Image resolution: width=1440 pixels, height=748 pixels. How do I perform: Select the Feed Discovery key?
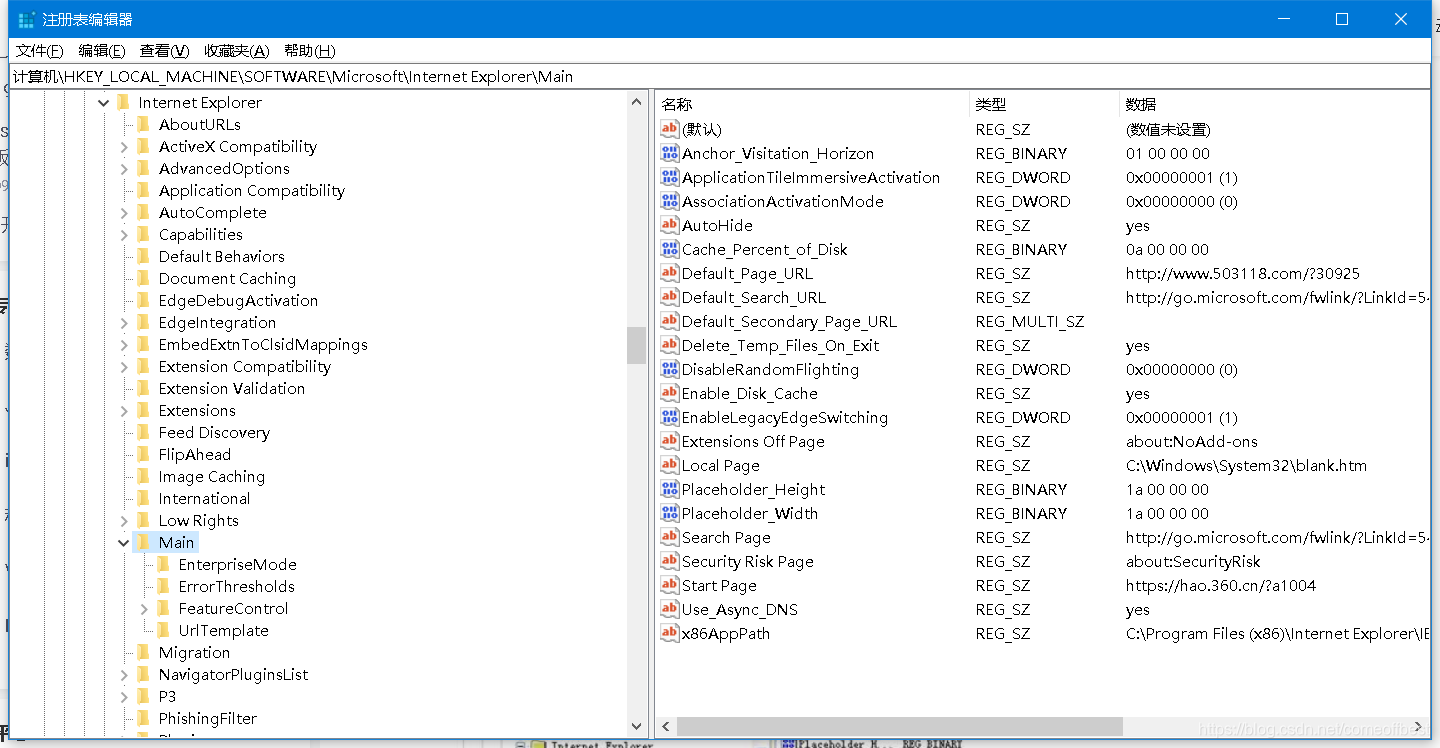click(x=214, y=432)
